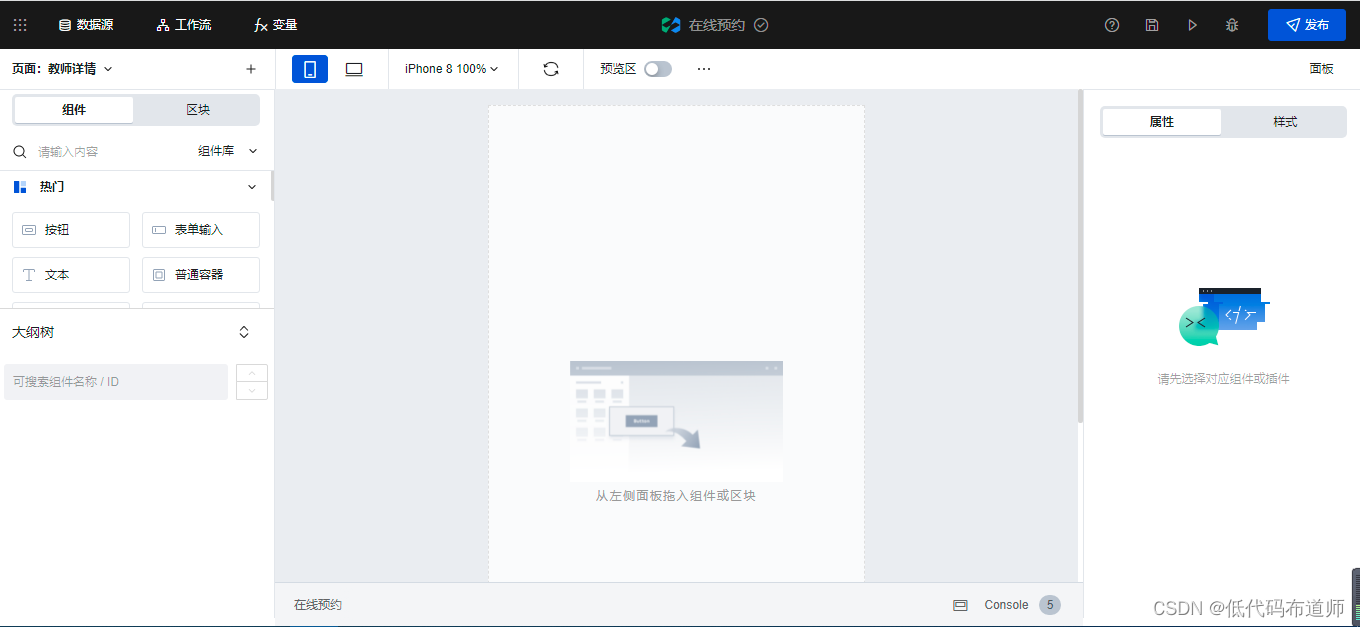Click the save disk icon
Screen dimensions: 1360x627
pos(1152,25)
